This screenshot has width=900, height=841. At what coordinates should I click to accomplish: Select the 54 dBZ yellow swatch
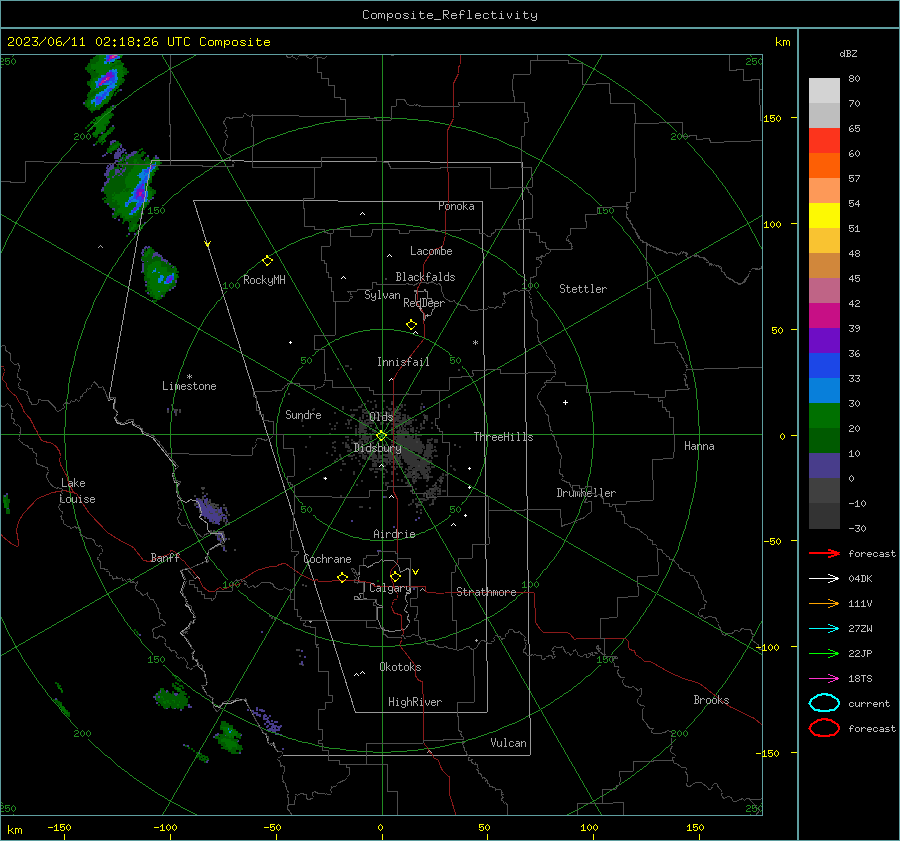(824, 215)
